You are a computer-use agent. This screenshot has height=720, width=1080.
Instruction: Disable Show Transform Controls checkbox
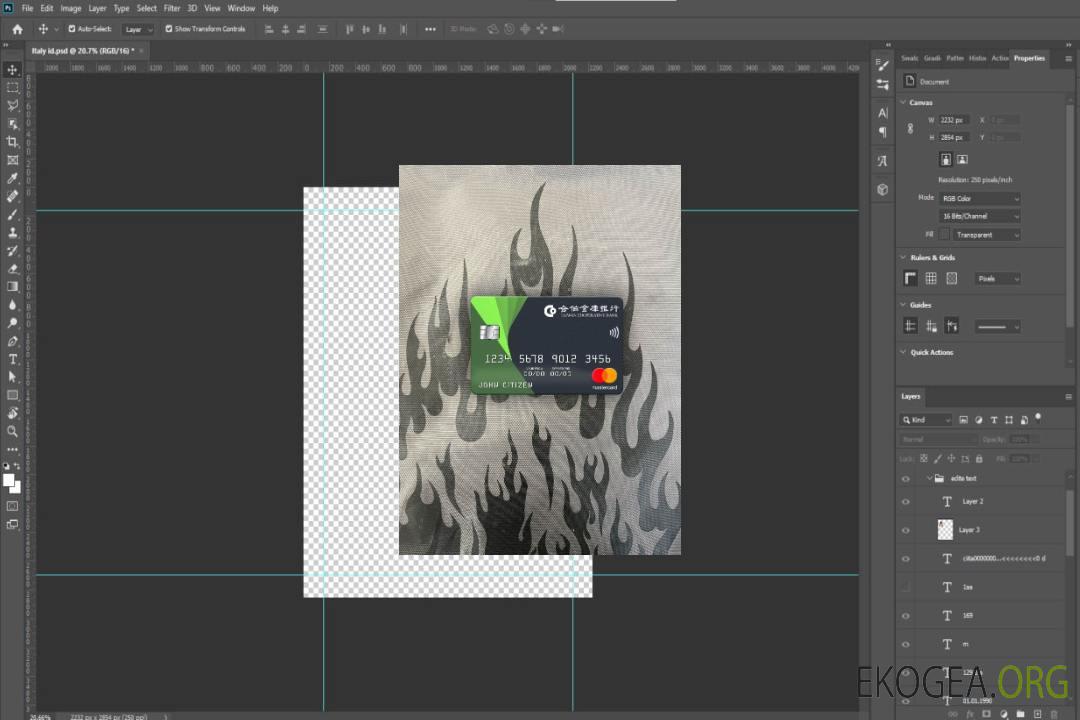coord(169,29)
